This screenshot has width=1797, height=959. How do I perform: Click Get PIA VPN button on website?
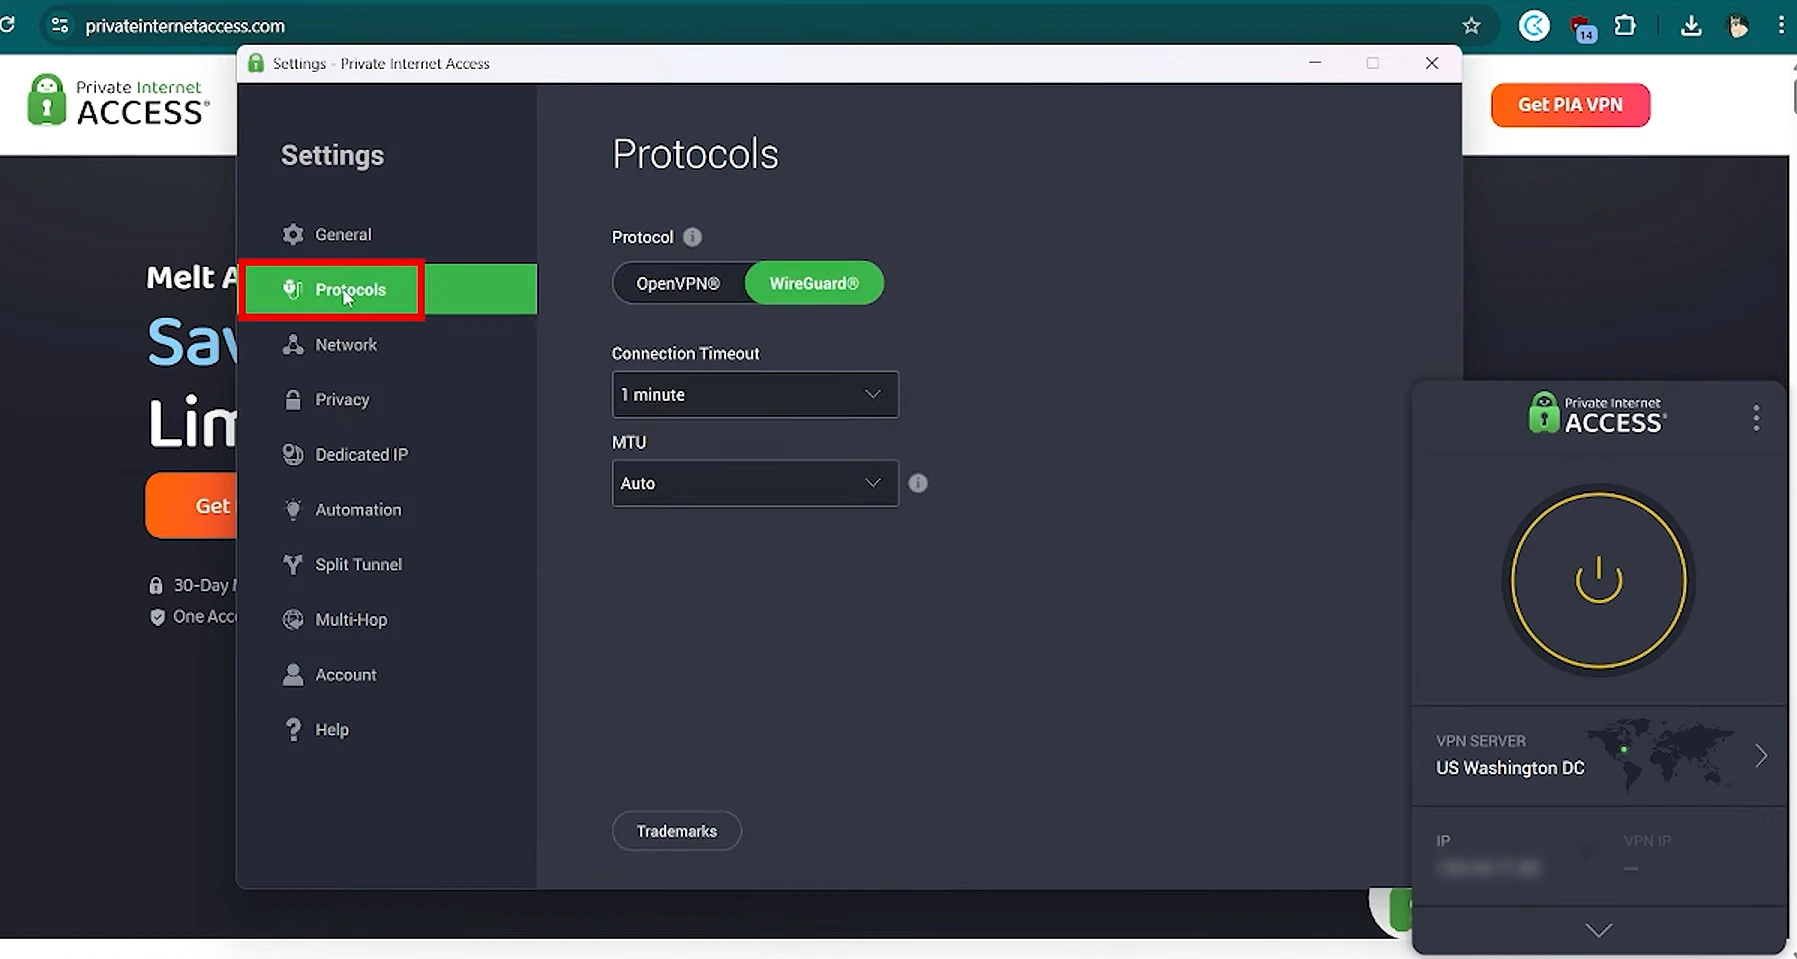coord(1570,105)
